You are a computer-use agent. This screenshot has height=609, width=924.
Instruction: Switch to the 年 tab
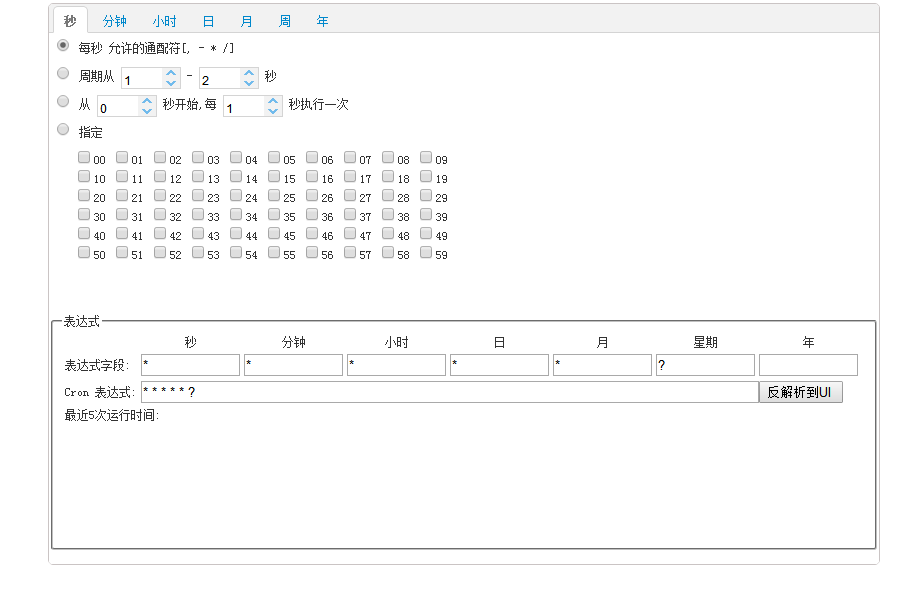pos(322,21)
